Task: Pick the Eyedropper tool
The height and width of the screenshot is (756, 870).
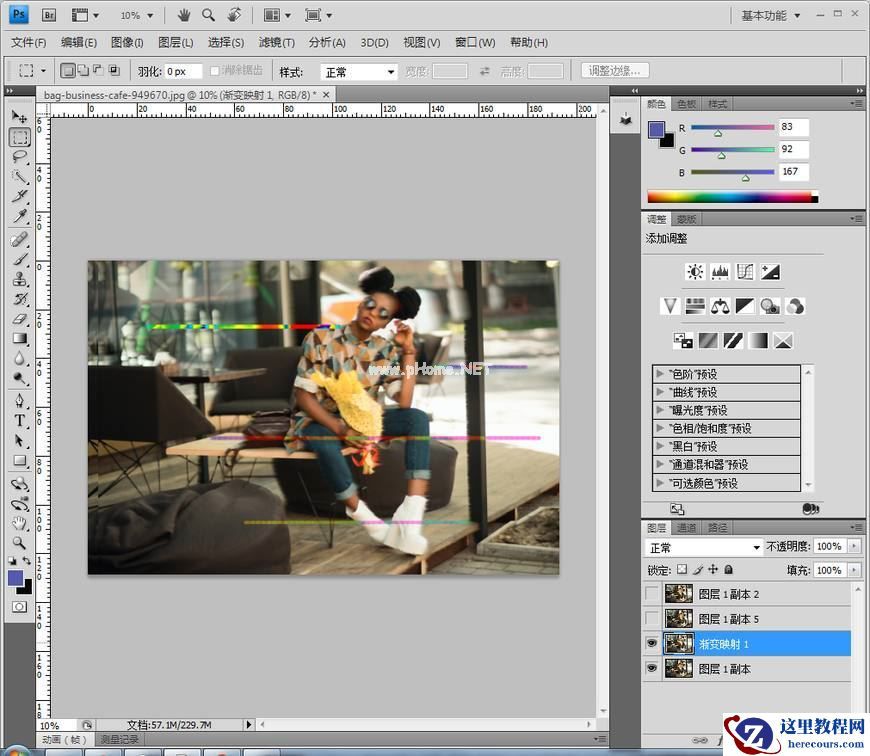Action: pos(19,217)
